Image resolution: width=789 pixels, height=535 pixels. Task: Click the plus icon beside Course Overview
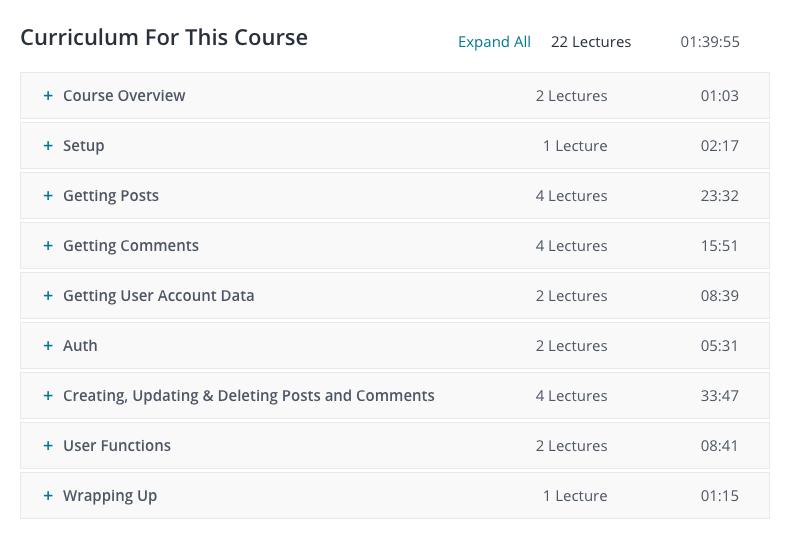point(48,96)
